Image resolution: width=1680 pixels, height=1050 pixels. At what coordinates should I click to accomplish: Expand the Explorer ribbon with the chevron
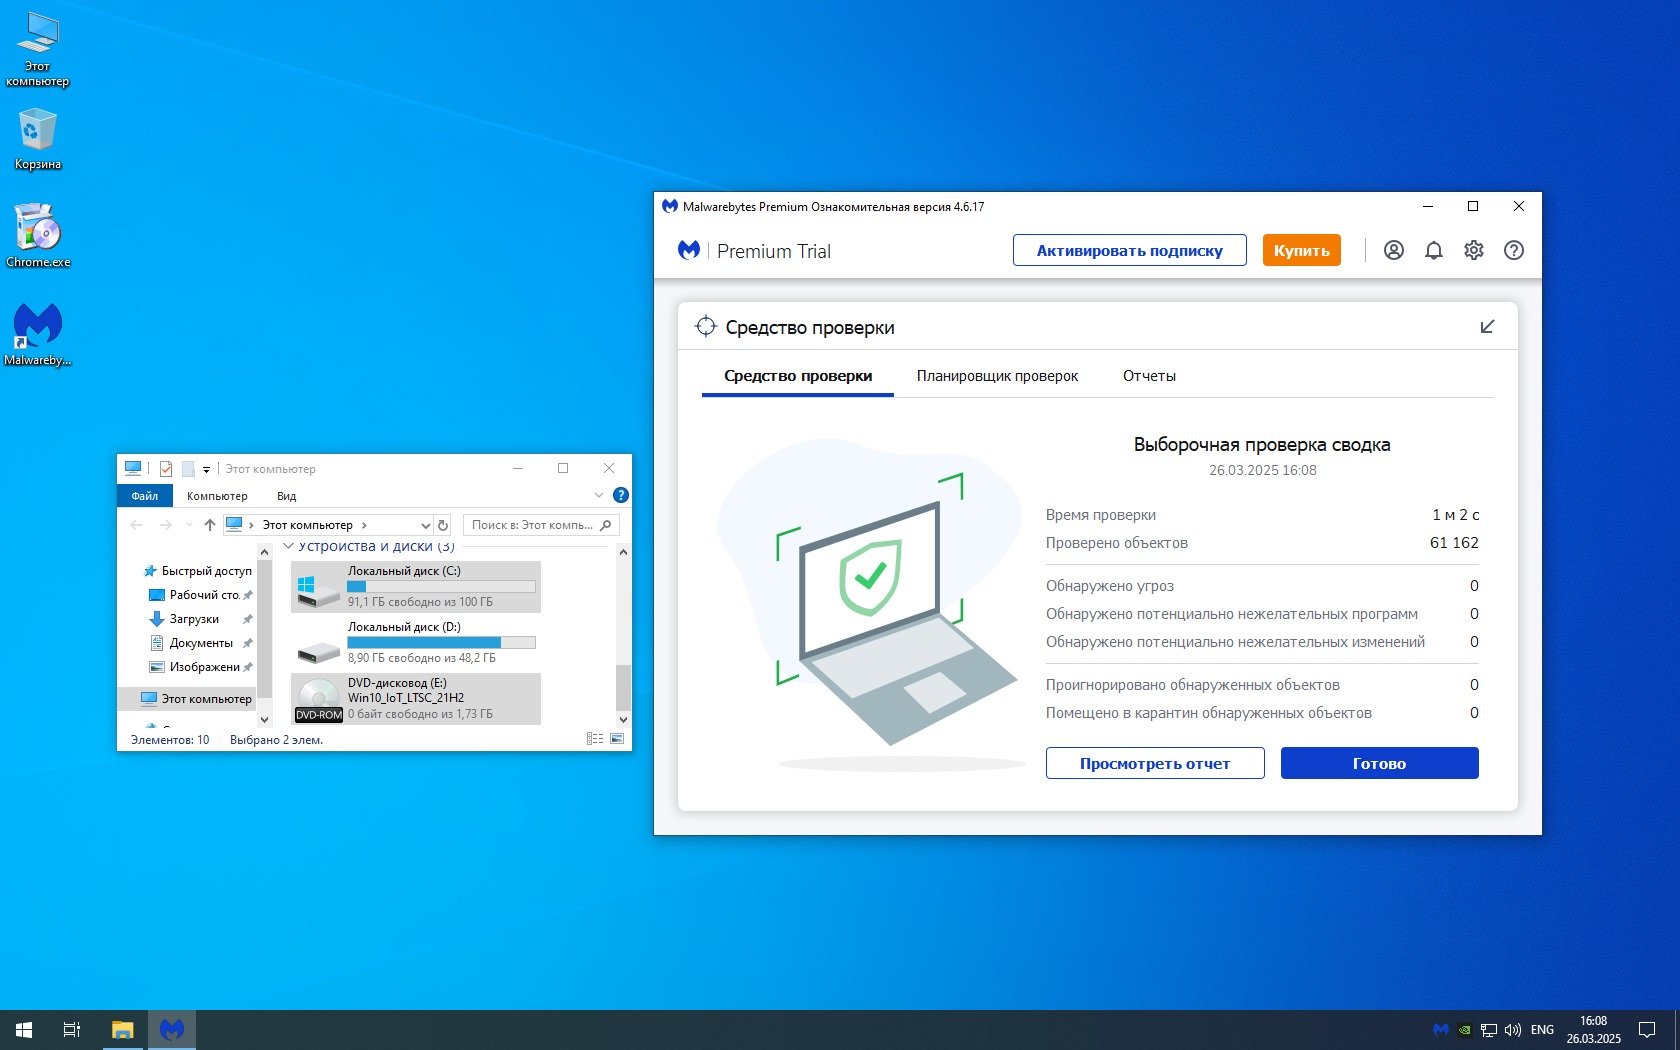coord(599,495)
